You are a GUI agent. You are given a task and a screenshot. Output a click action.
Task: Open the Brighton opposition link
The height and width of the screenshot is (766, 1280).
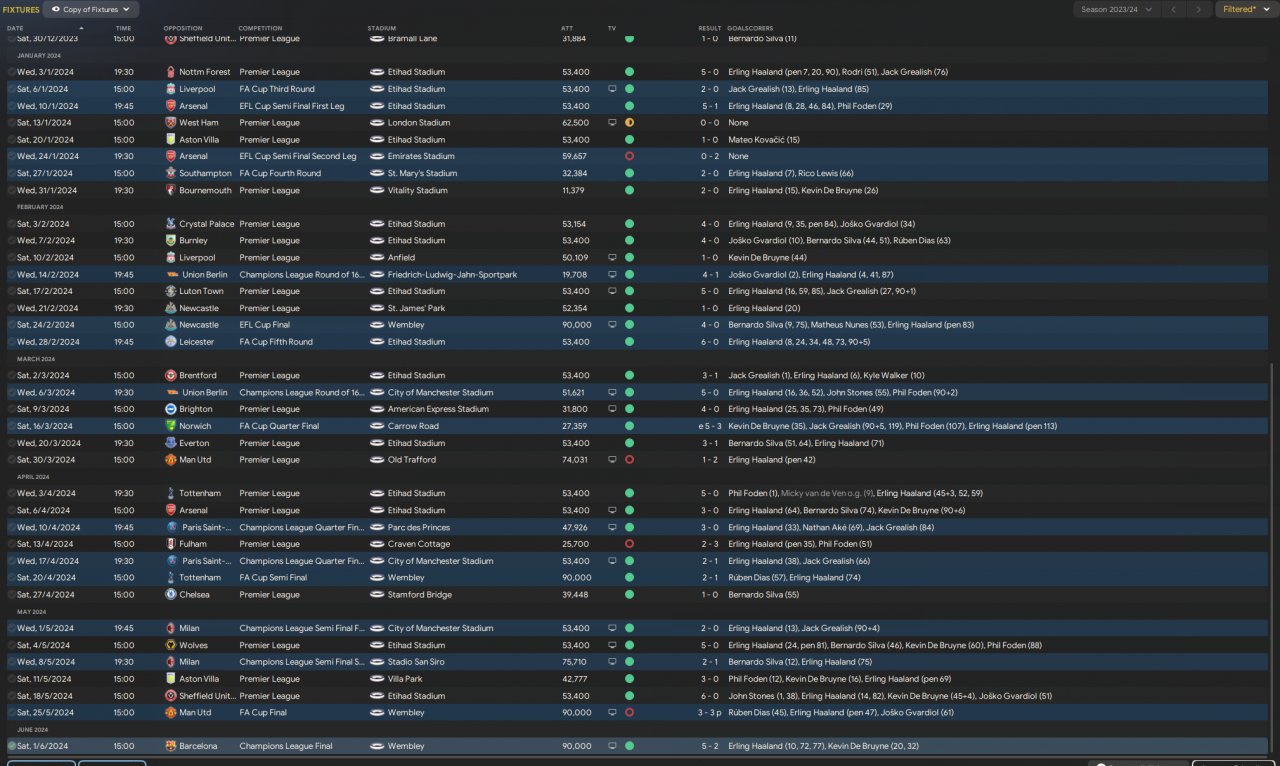196,409
